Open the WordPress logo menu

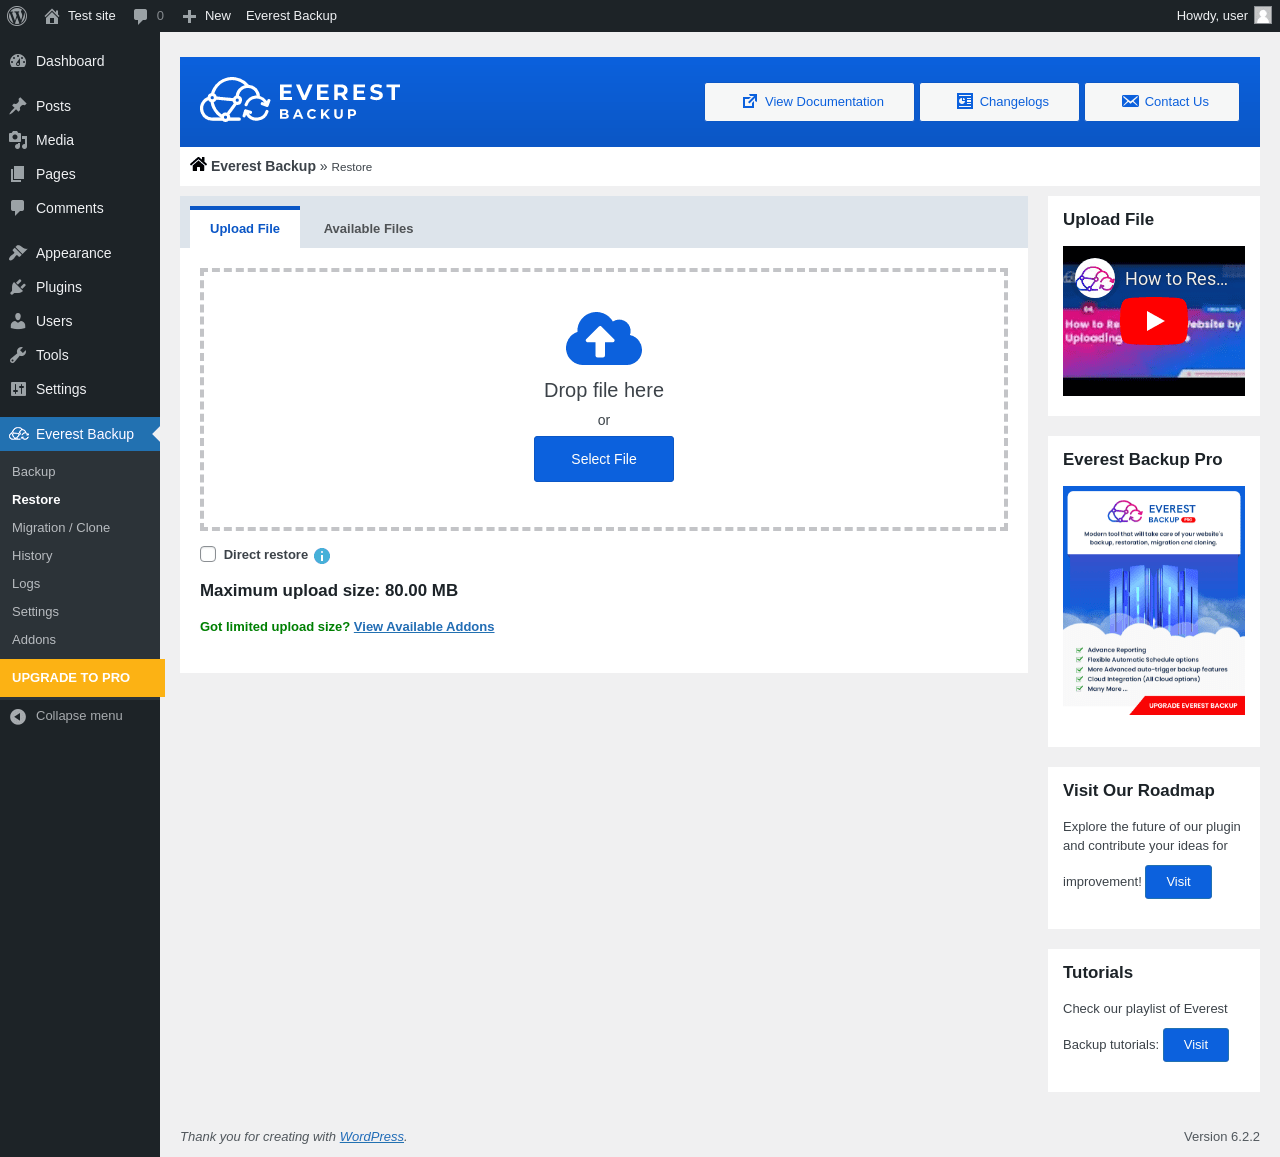click(17, 16)
